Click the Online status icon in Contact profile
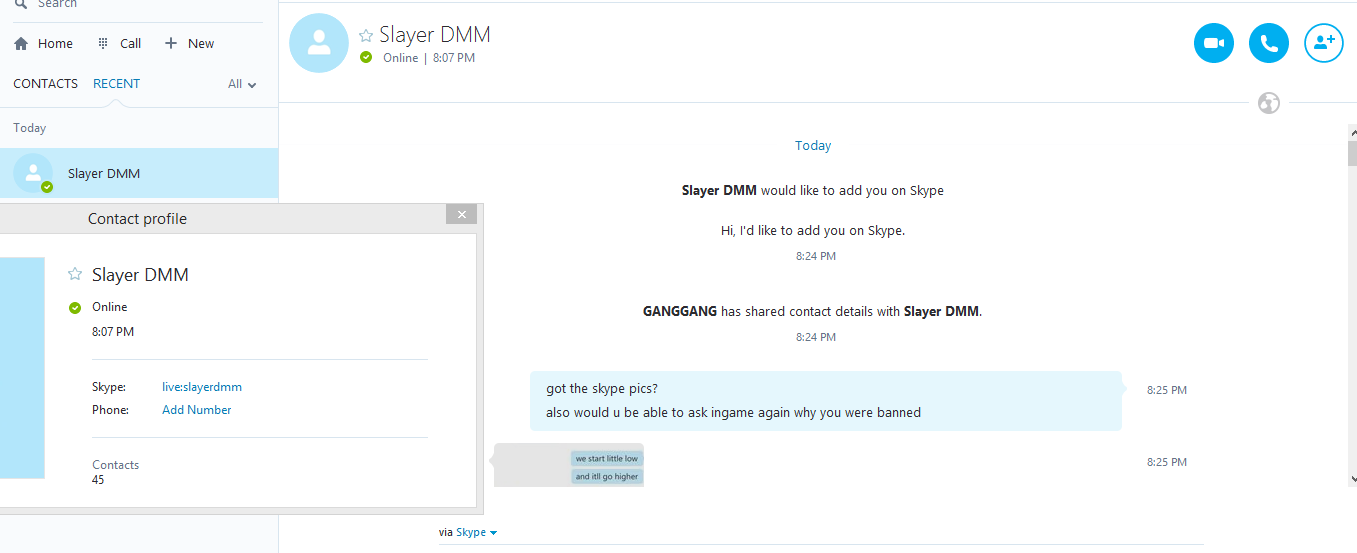This screenshot has height=553, width=1357. tap(75, 308)
